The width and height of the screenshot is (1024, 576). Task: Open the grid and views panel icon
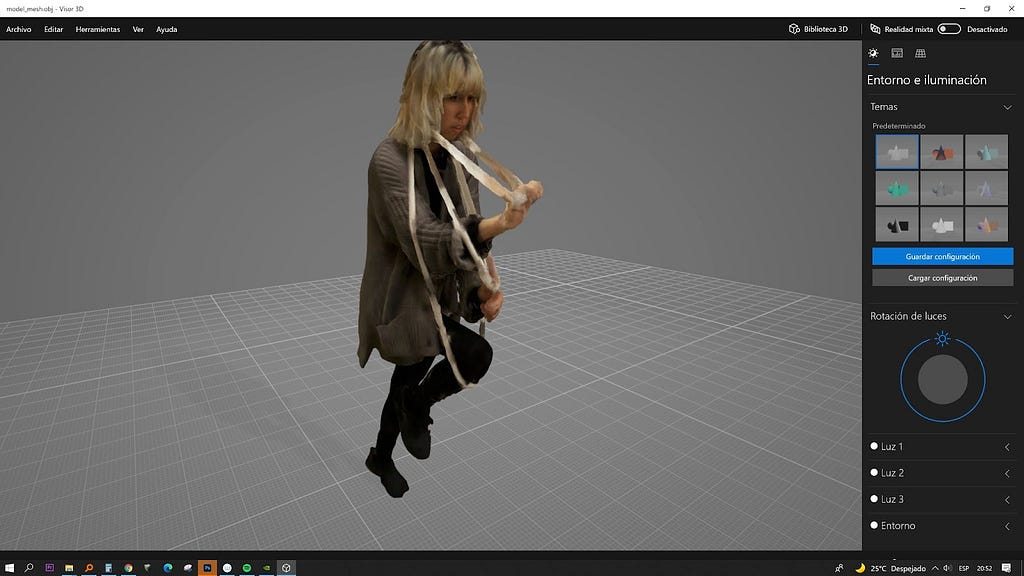coord(920,54)
